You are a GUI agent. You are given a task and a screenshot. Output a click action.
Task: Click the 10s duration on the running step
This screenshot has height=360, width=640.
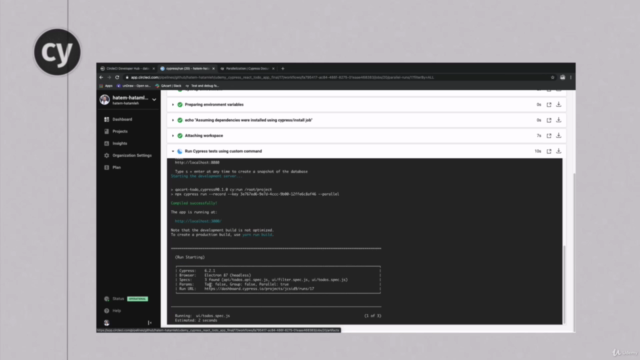[538, 151]
